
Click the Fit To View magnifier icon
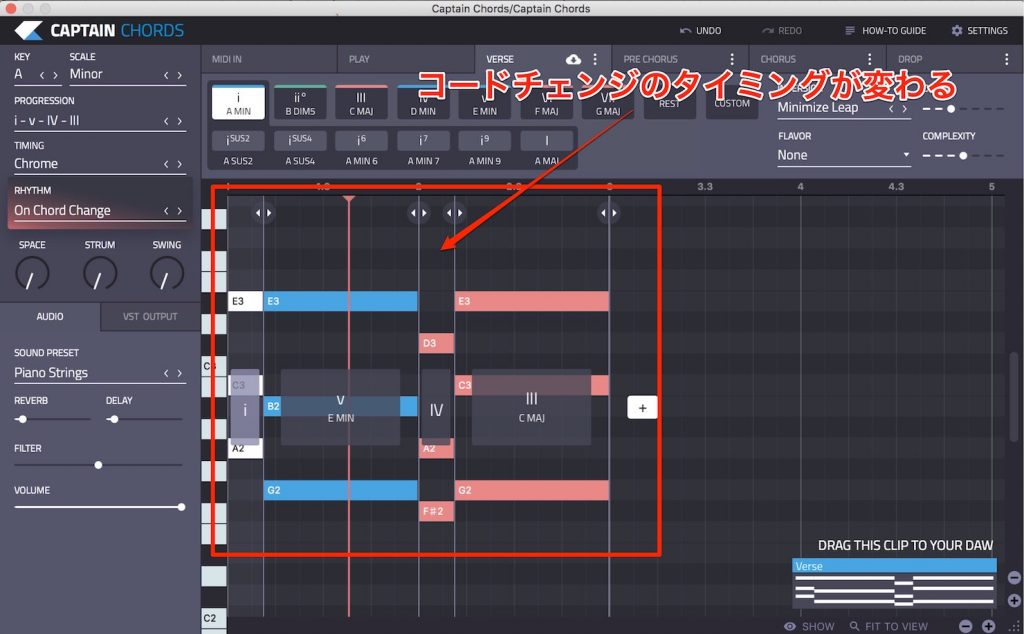click(855, 626)
